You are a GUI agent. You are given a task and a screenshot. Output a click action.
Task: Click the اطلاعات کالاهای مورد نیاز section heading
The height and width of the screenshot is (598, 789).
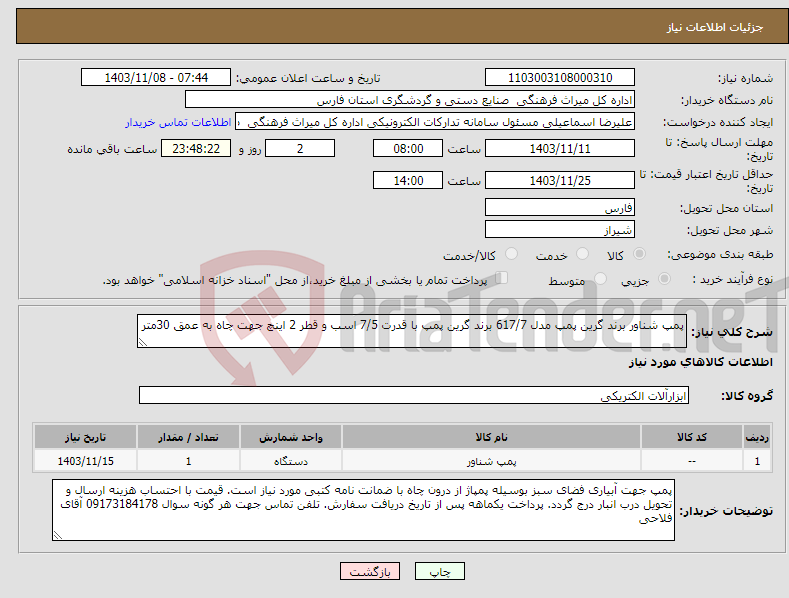pos(700,362)
